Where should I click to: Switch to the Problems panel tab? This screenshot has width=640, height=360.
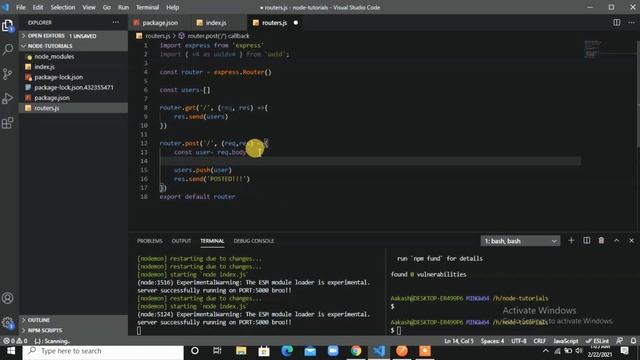pos(150,241)
